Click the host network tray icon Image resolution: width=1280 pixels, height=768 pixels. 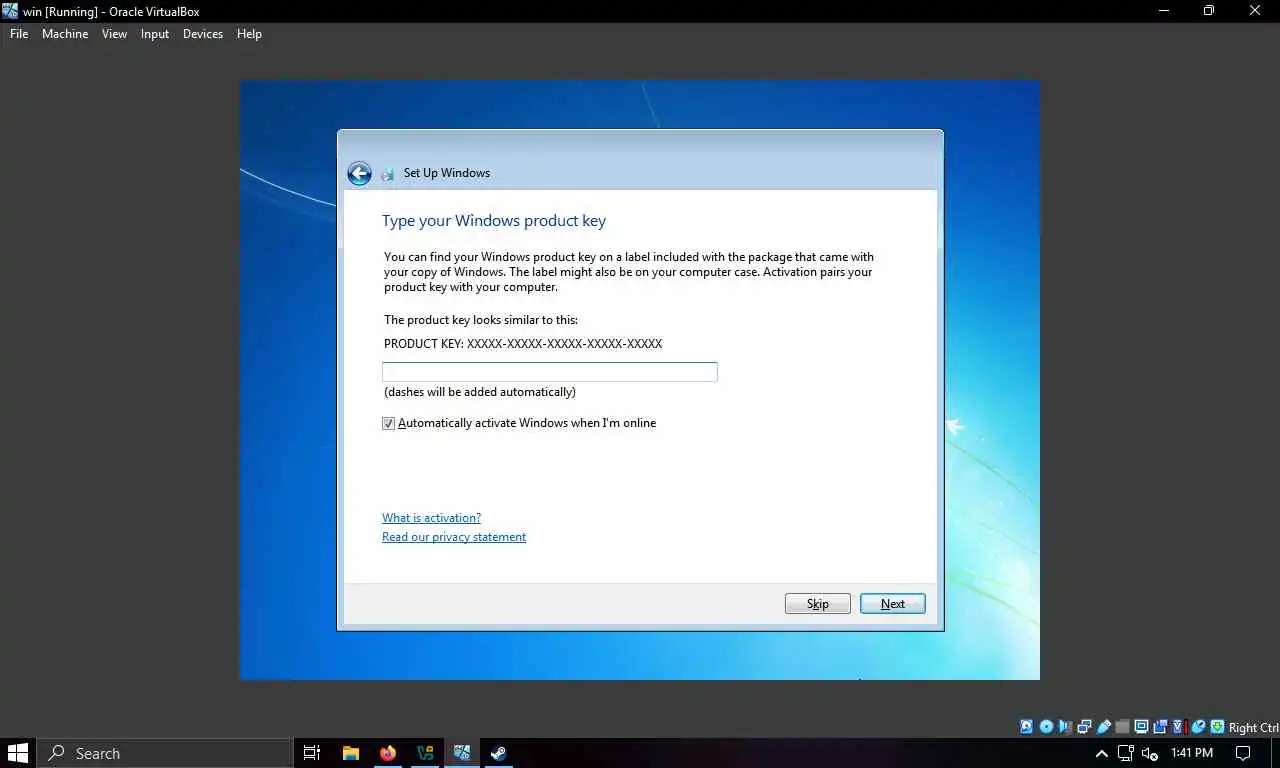pyautogui.click(x=1126, y=753)
